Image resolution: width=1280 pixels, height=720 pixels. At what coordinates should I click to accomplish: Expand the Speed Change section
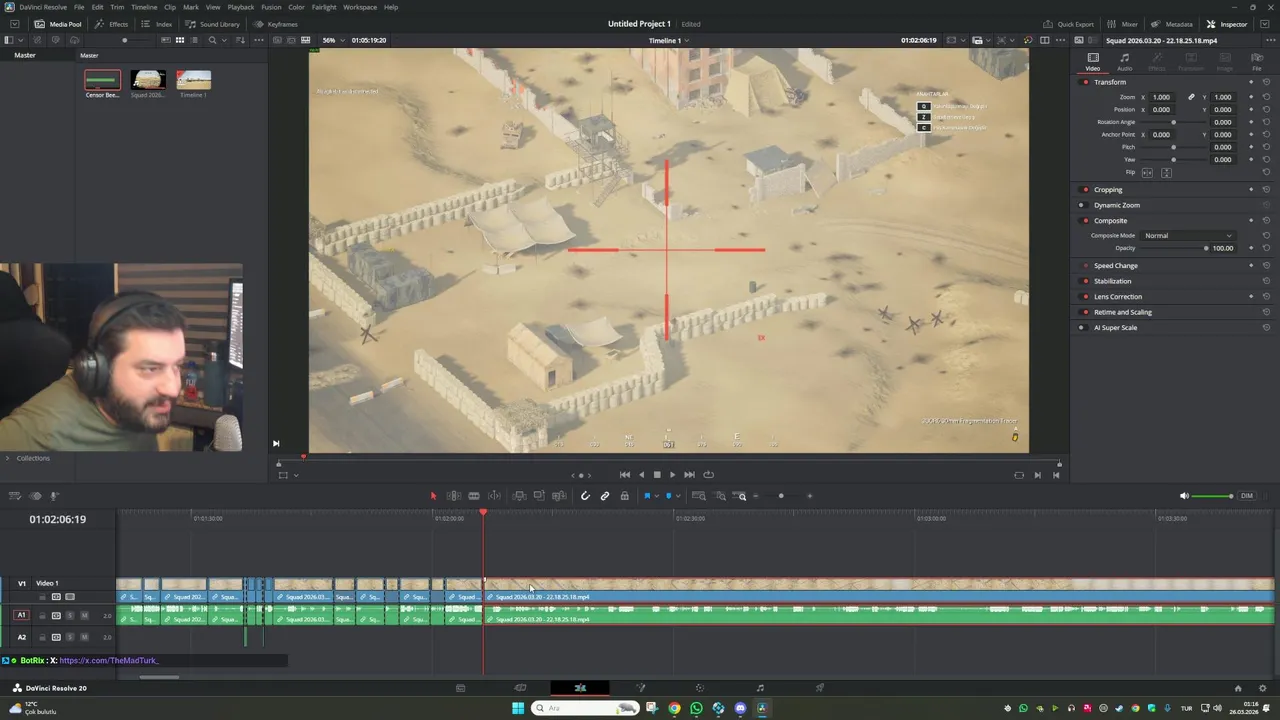click(x=1115, y=266)
